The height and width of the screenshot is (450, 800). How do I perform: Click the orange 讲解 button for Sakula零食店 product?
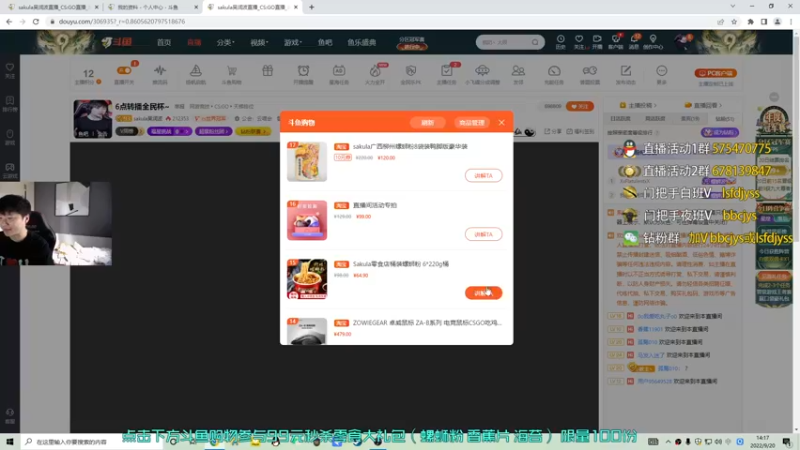coord(483,293)
